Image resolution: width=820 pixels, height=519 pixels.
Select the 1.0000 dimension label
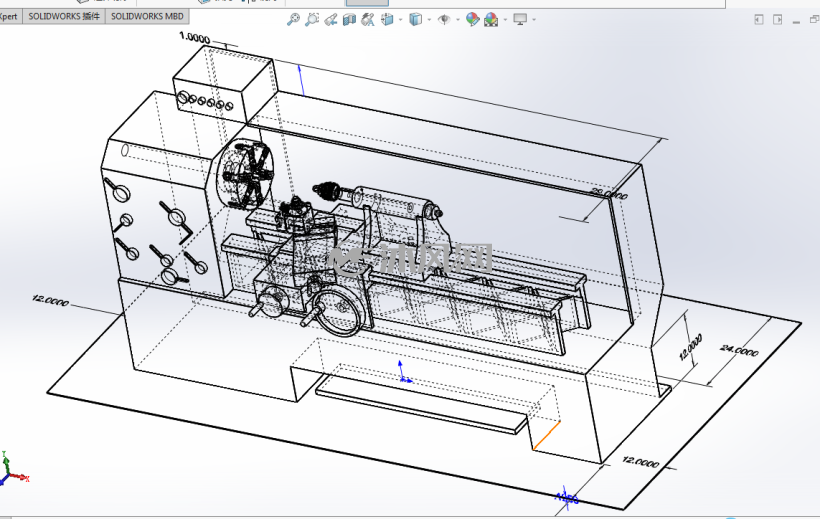(x=194, y=37)
